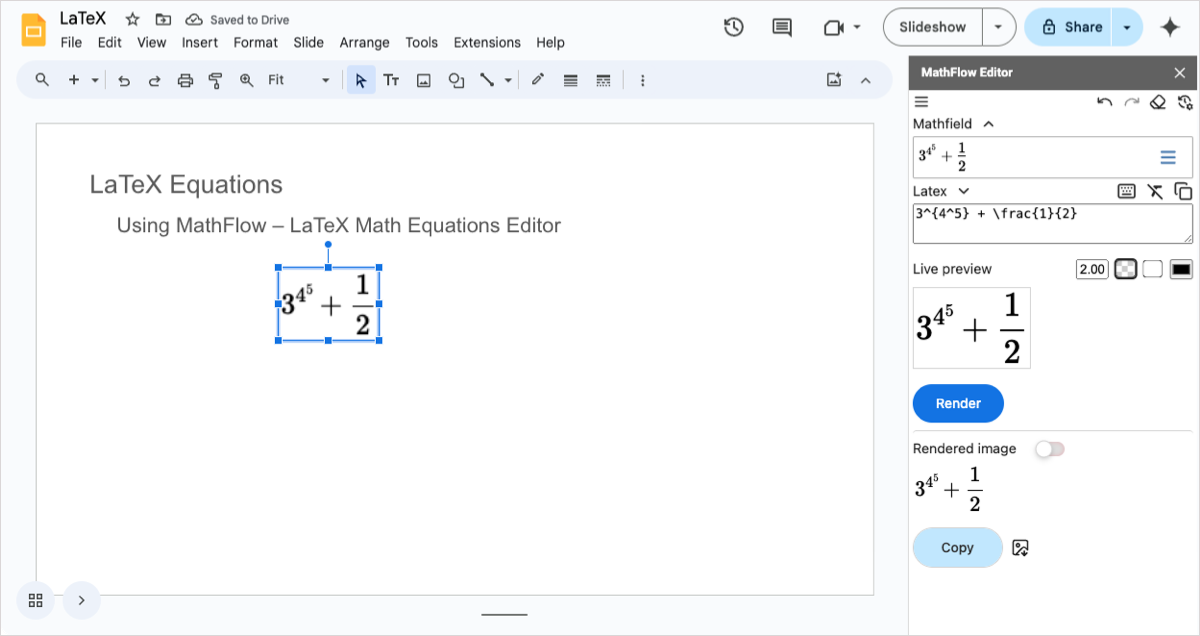Open the Slideshow options dropdown arrow
The height and width of the screenshot is (636, 1200).
998,27
